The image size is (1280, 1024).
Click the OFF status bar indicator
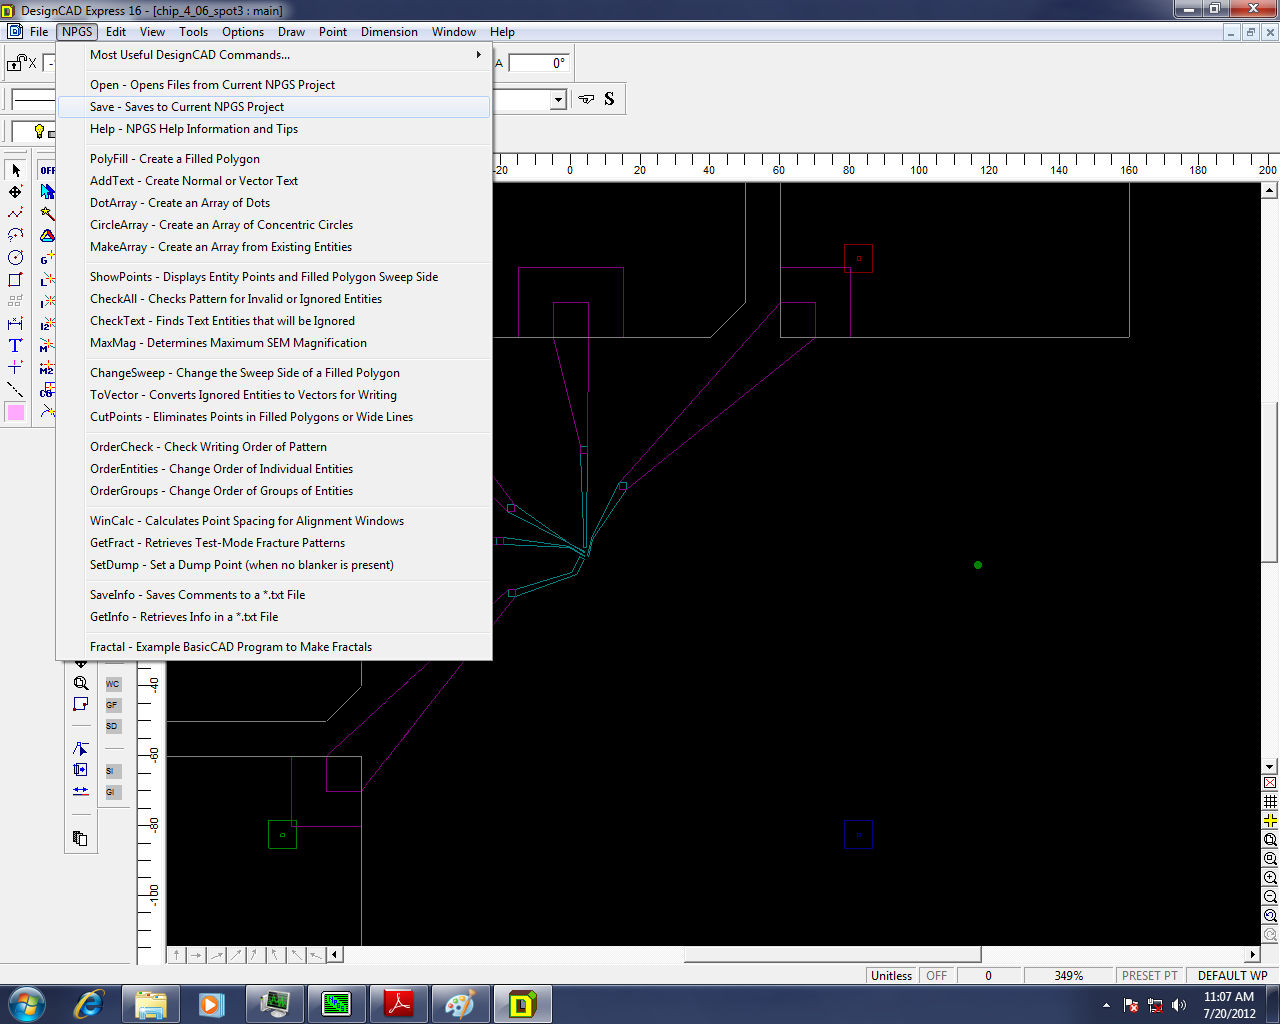click(x=937, y=976)
